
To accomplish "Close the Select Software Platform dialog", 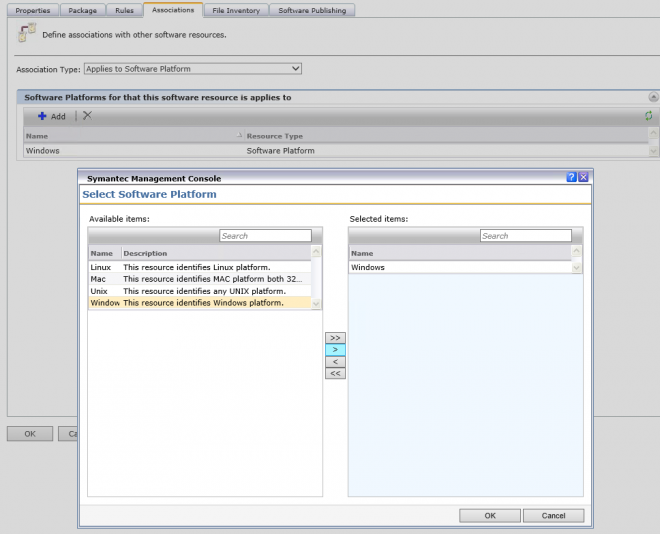I will (583, 177).
